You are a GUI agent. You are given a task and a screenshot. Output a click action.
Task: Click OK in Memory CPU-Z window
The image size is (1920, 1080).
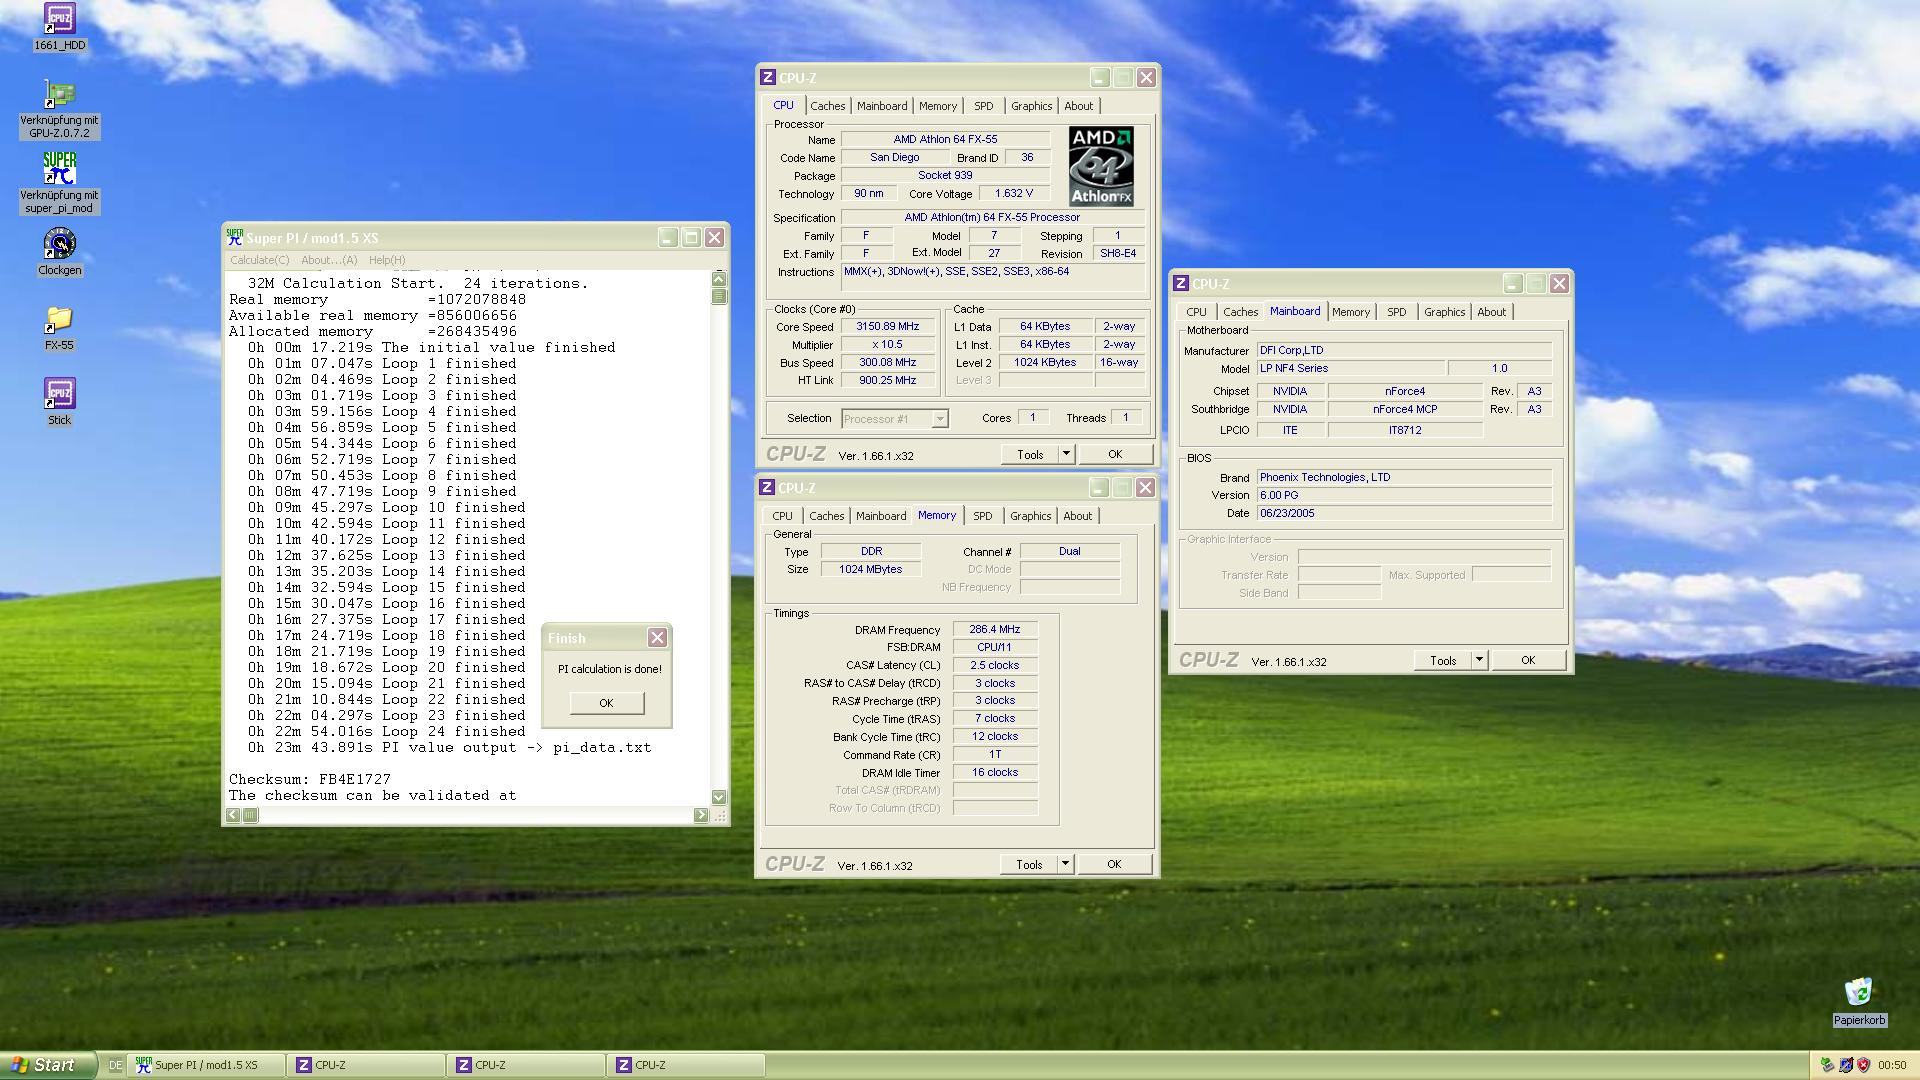tap(1114, 864)
